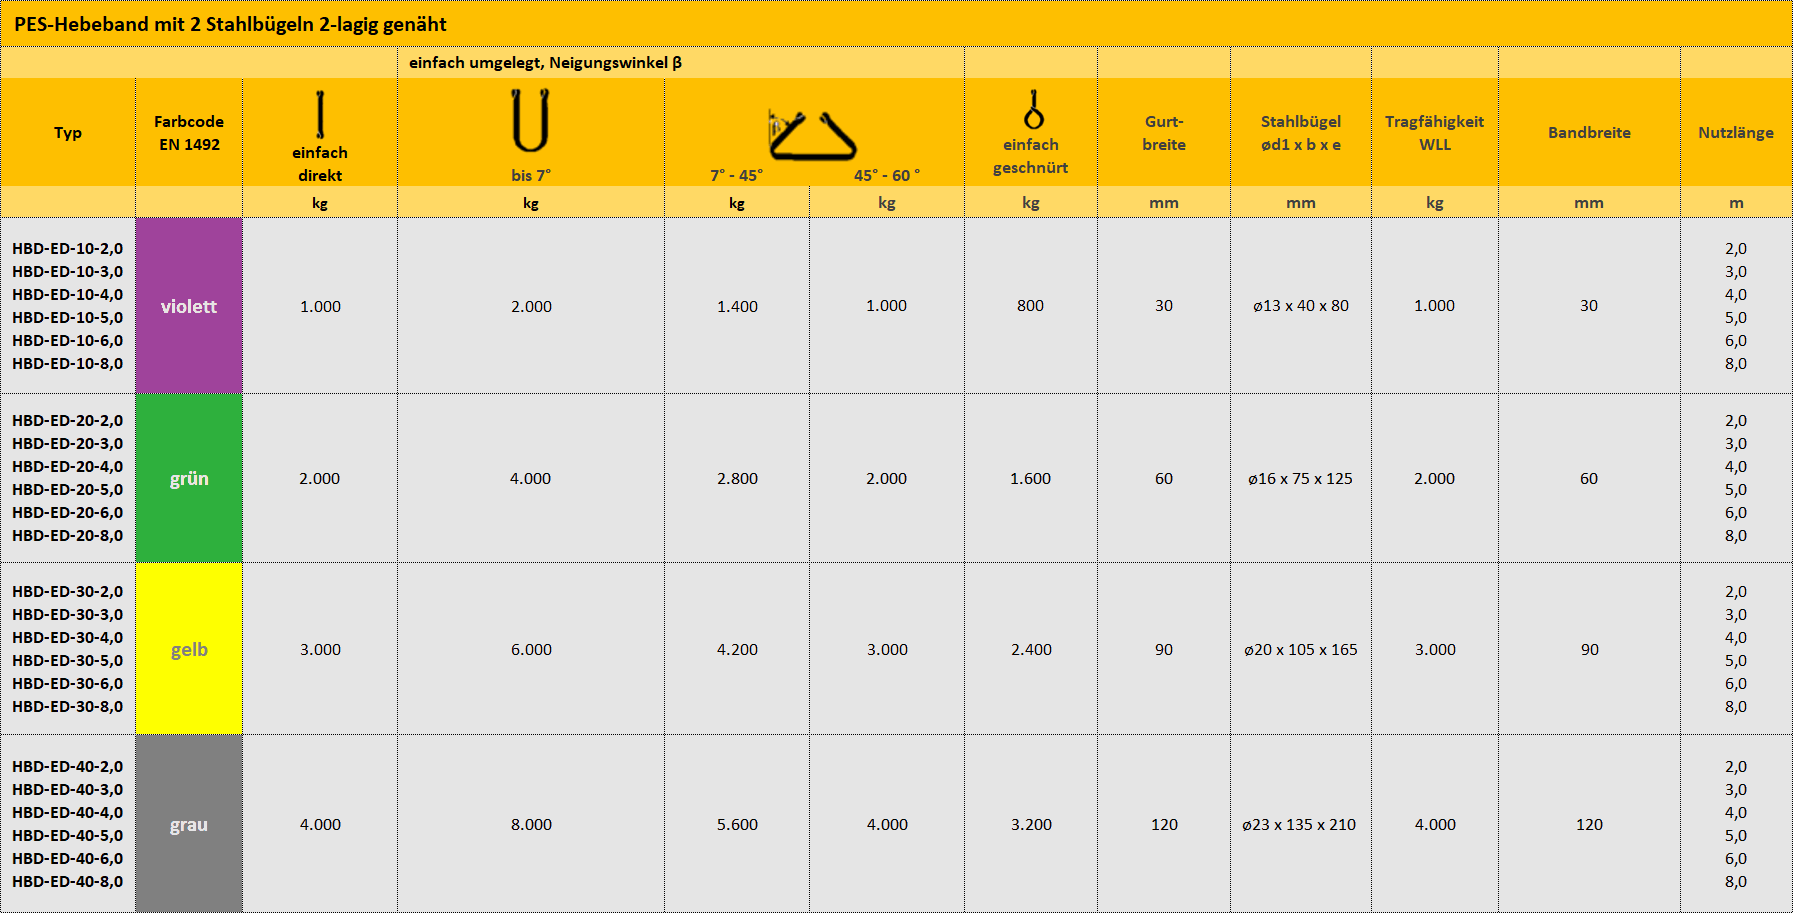Click the 'ø13 x 40 x 80' Stahlbügel cell

tap(1300, 306)
